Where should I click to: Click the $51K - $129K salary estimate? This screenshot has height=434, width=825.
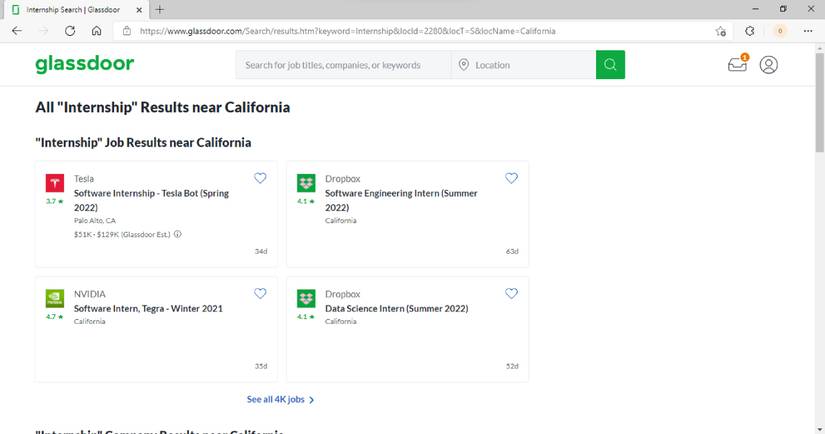click(x=122, y=235)
